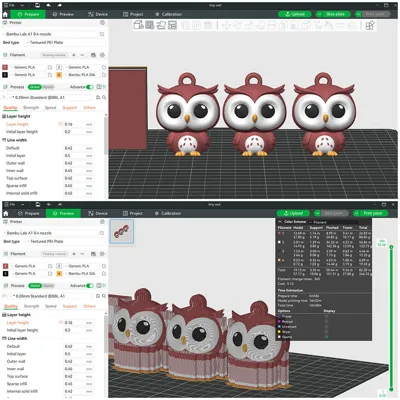Toggle the Advance switch in bottom window

(90, 286)
